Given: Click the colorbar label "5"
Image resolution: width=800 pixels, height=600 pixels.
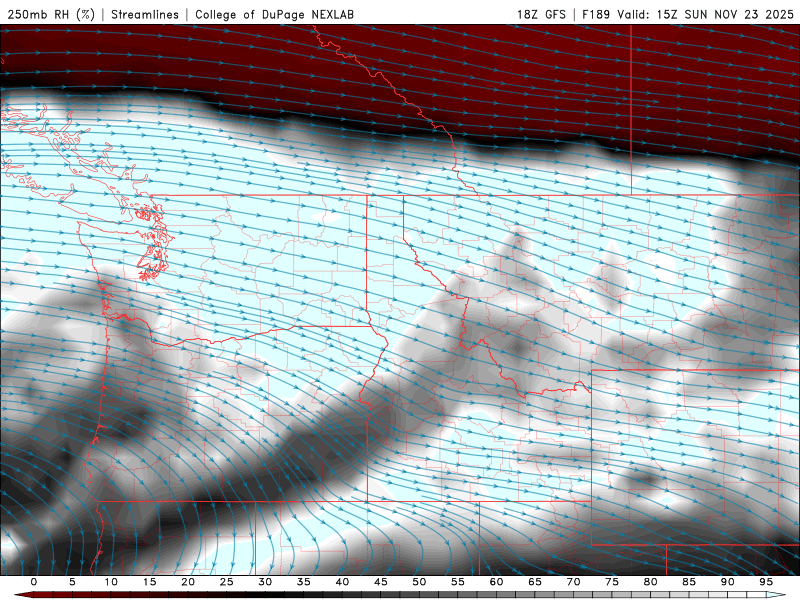Looking at the screenshot, I should point(72,582).
